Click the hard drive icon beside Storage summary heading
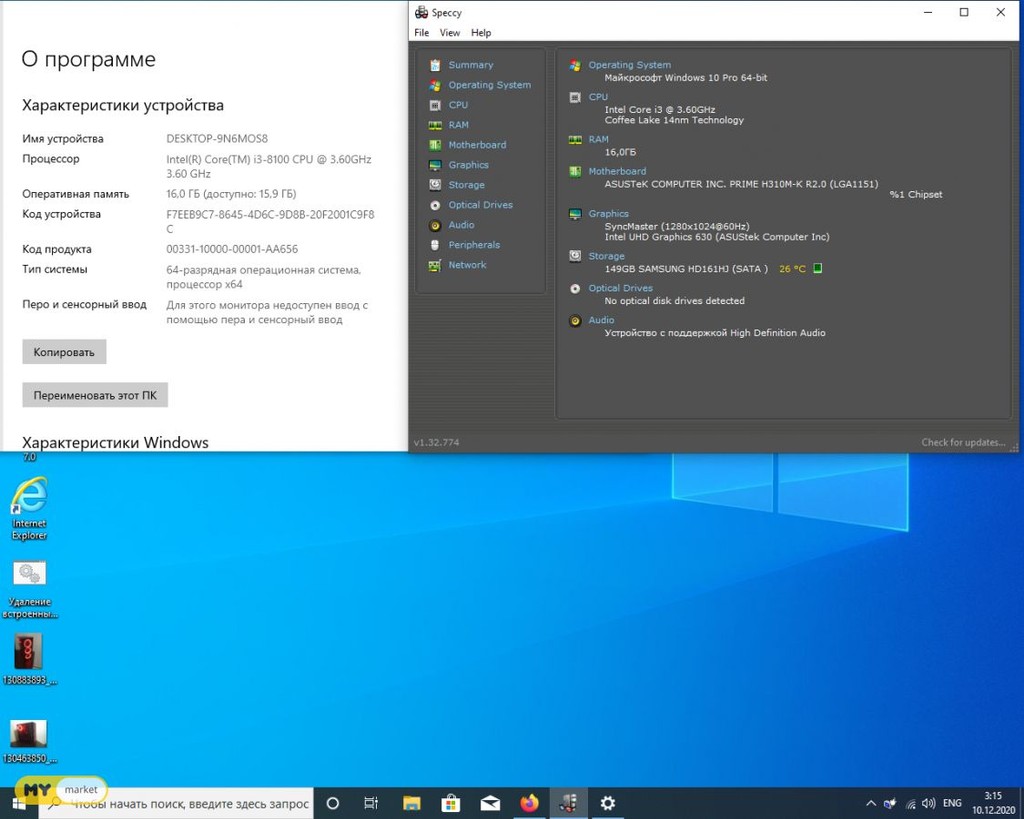 pos(575,256)
